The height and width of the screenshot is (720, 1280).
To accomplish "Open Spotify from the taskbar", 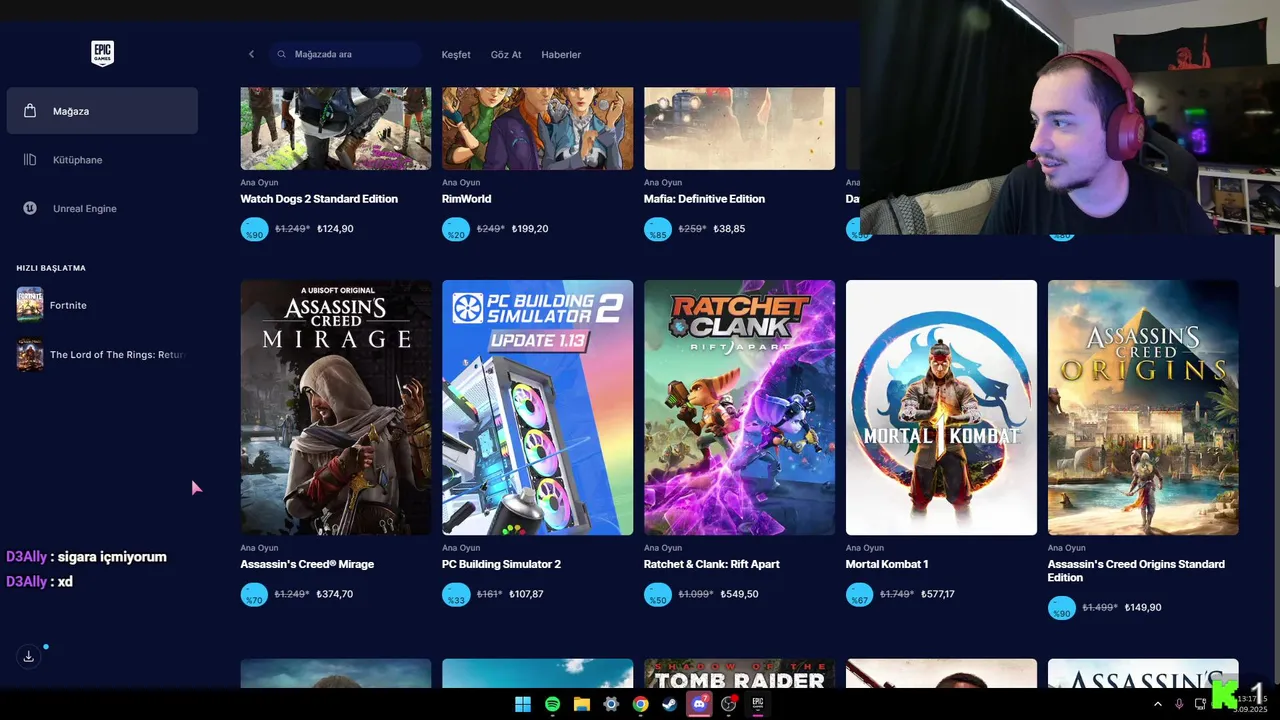I will tap(552, 704).
